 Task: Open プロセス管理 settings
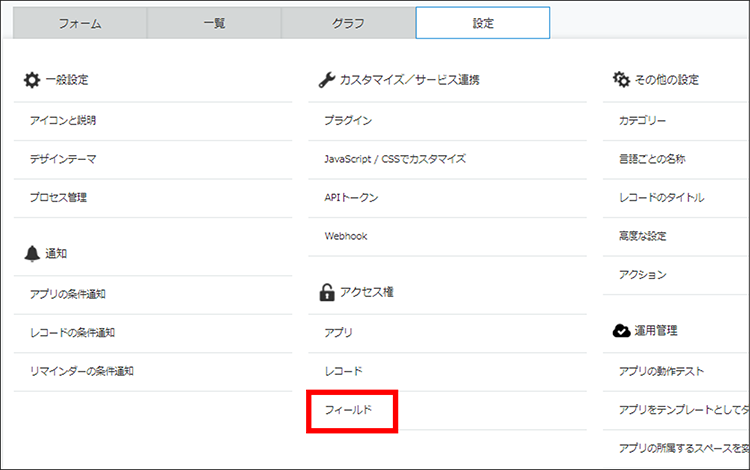58,197
